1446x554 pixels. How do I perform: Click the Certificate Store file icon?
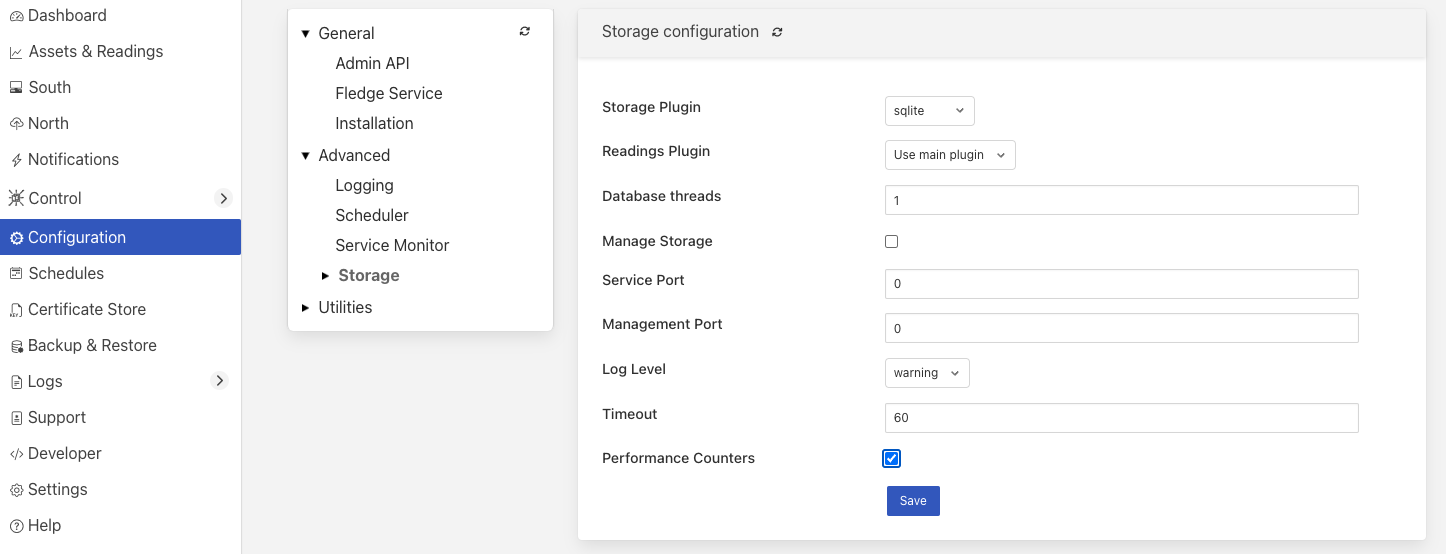click(x=16, y=310)
